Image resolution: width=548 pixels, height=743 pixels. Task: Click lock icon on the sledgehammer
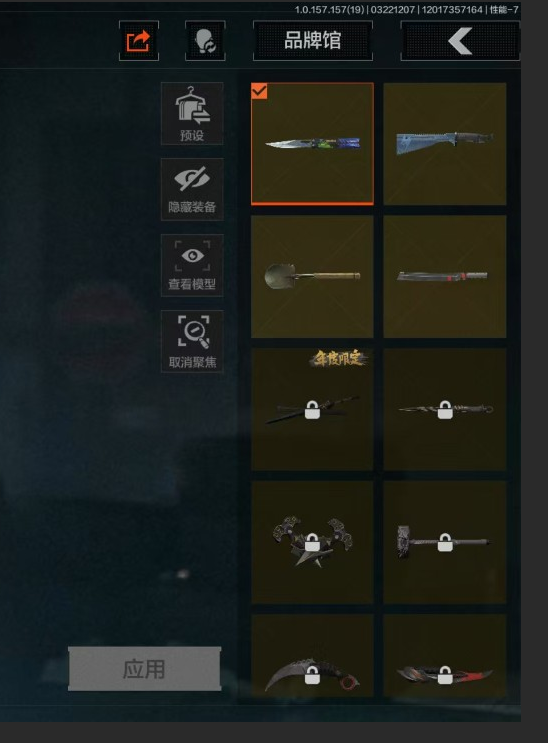pyautogui.click(x=445, y=543)
